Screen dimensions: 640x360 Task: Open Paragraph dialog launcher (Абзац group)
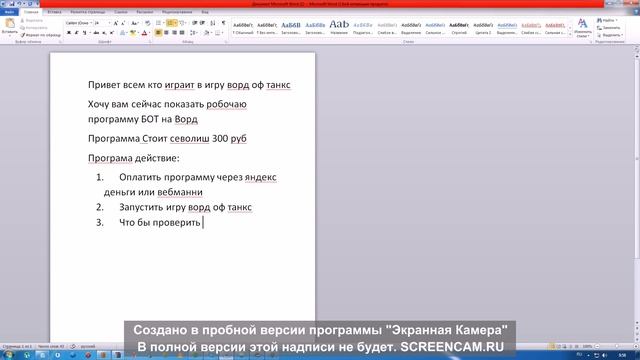226,42
